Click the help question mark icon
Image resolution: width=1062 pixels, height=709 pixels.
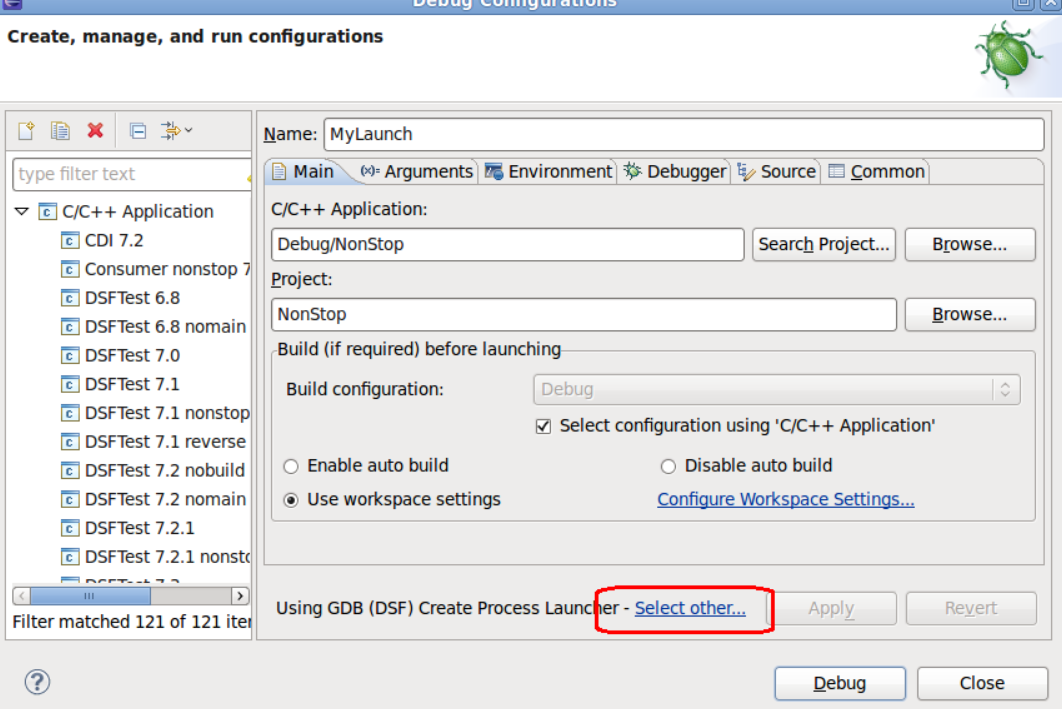37,681
